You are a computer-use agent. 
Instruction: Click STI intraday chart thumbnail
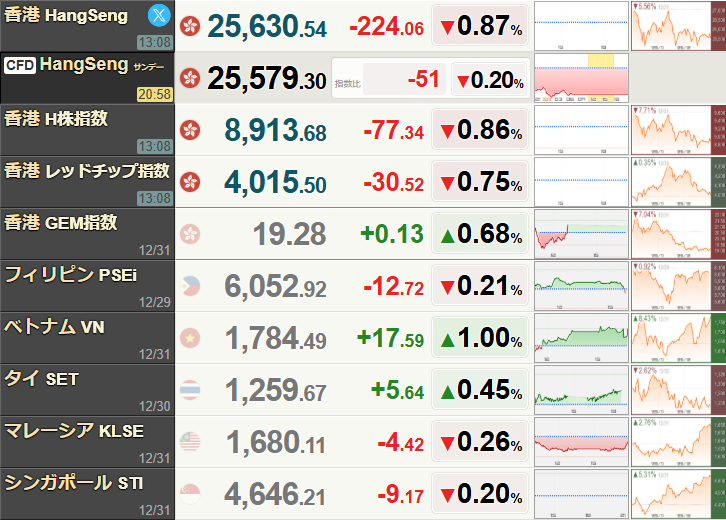pos(582,494)
